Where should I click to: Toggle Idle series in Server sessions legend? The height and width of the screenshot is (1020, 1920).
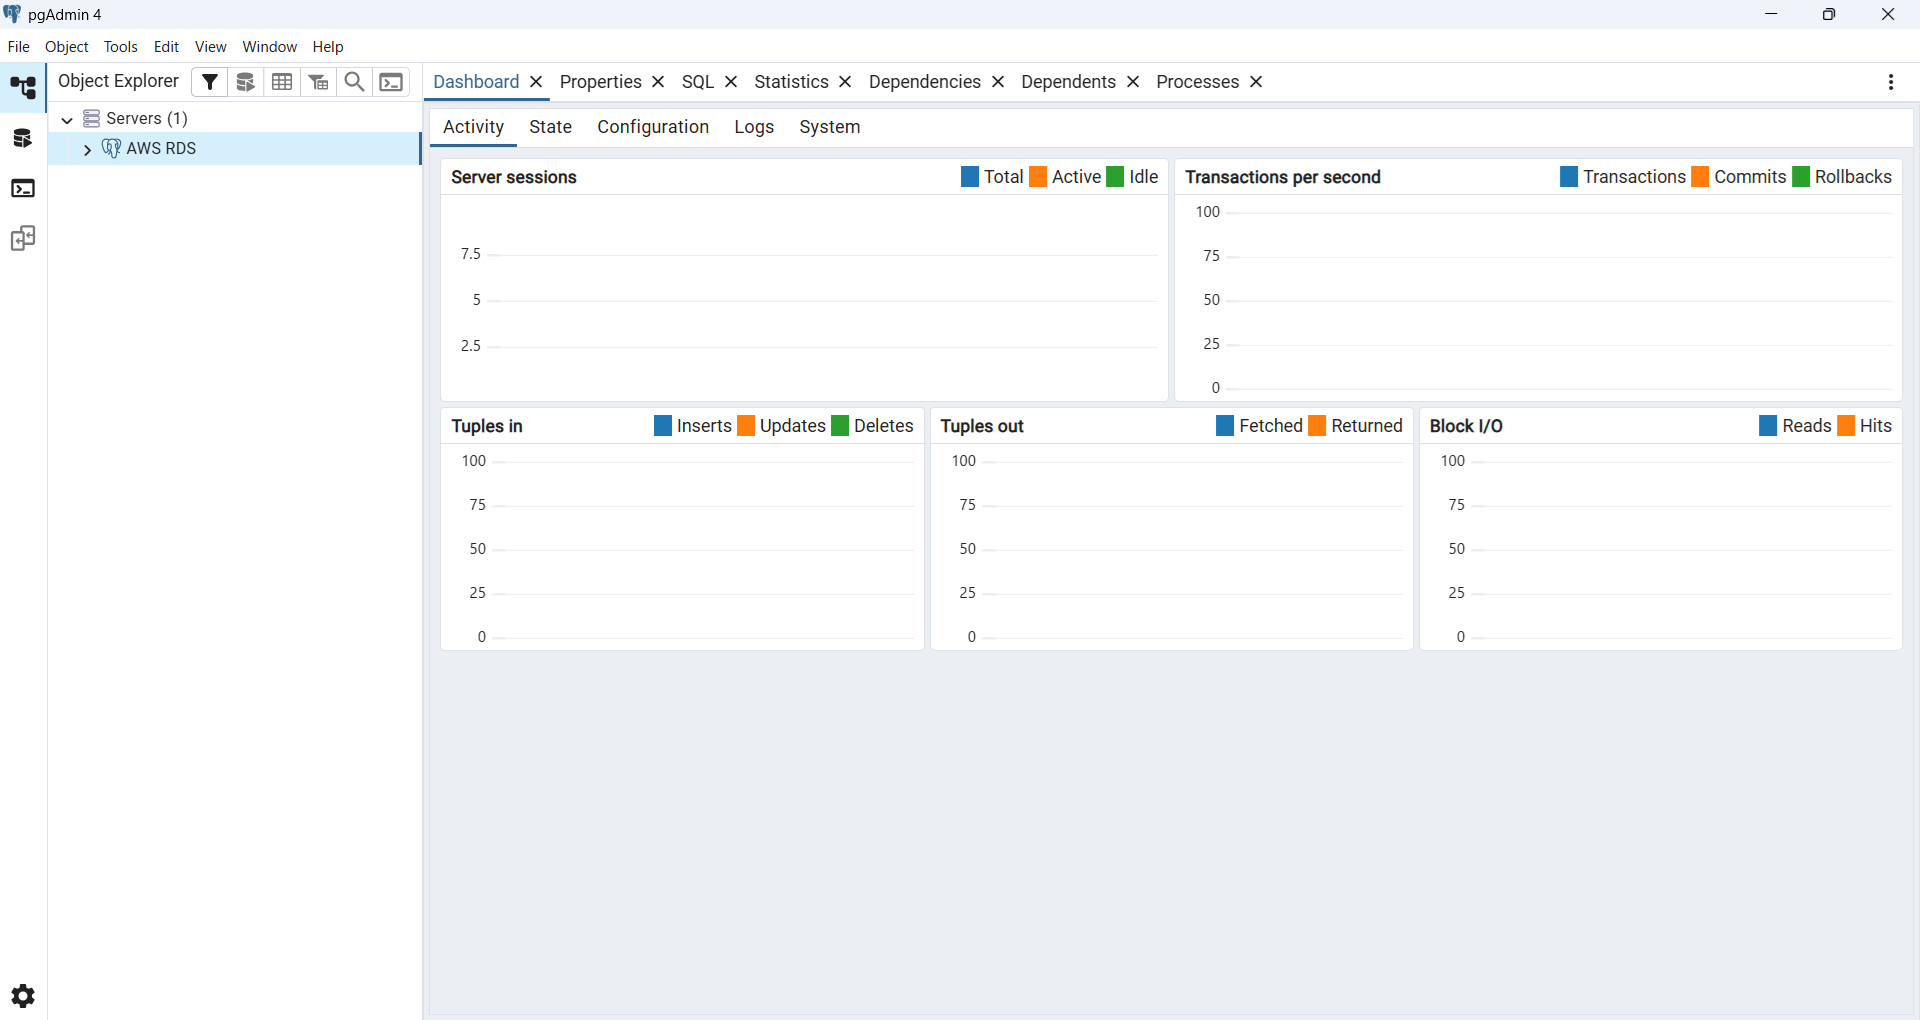click(1115, 177)
